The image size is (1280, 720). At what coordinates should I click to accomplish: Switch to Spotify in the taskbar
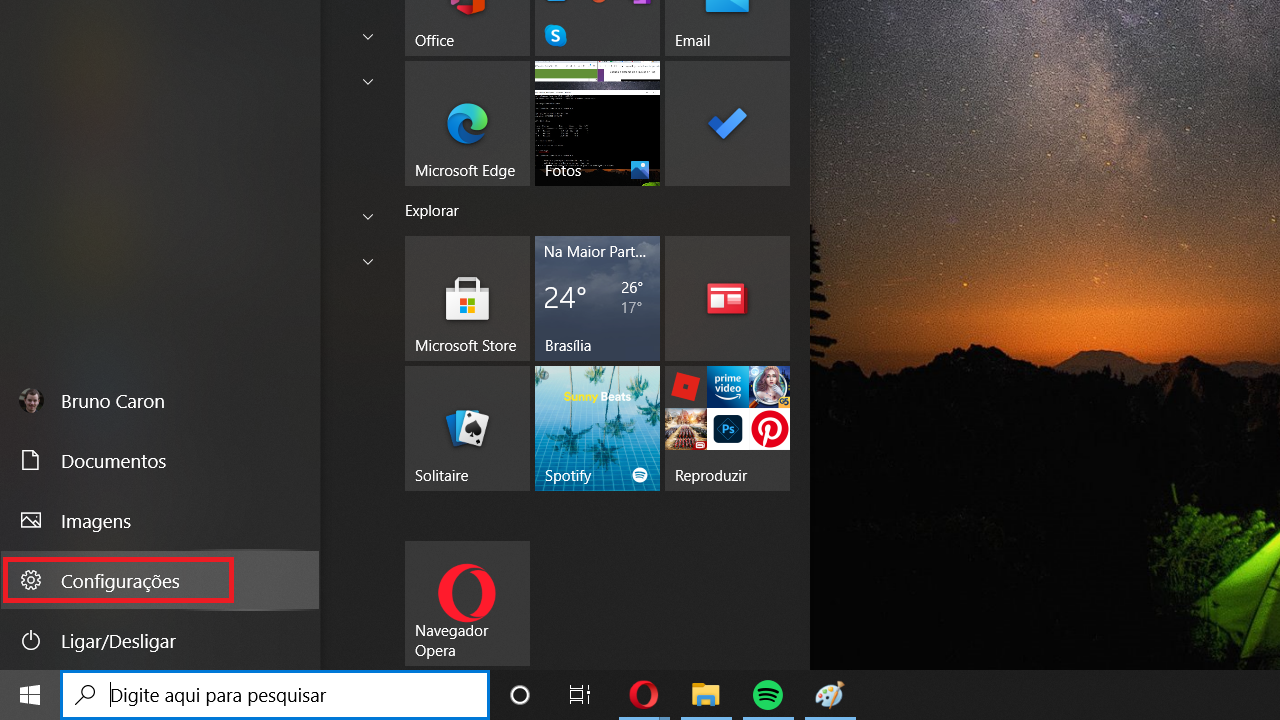point(768,695)
